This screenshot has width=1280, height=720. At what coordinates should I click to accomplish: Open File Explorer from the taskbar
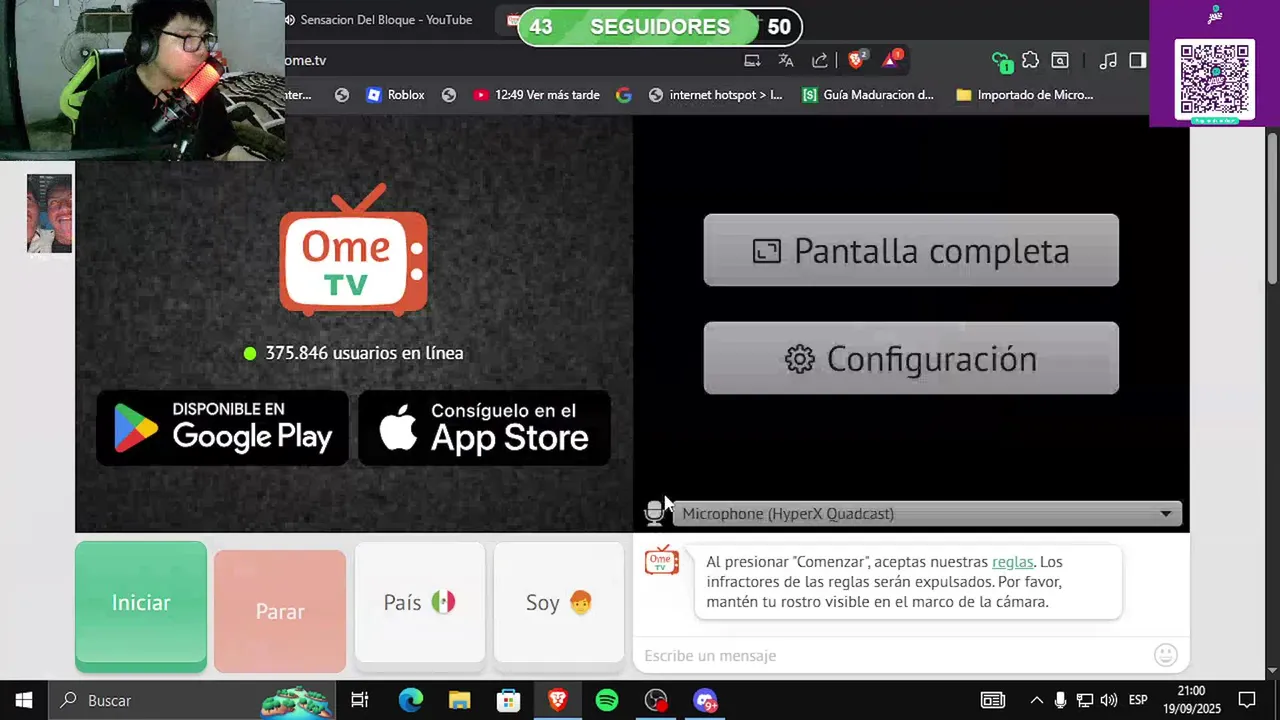(x=459, y=700)
